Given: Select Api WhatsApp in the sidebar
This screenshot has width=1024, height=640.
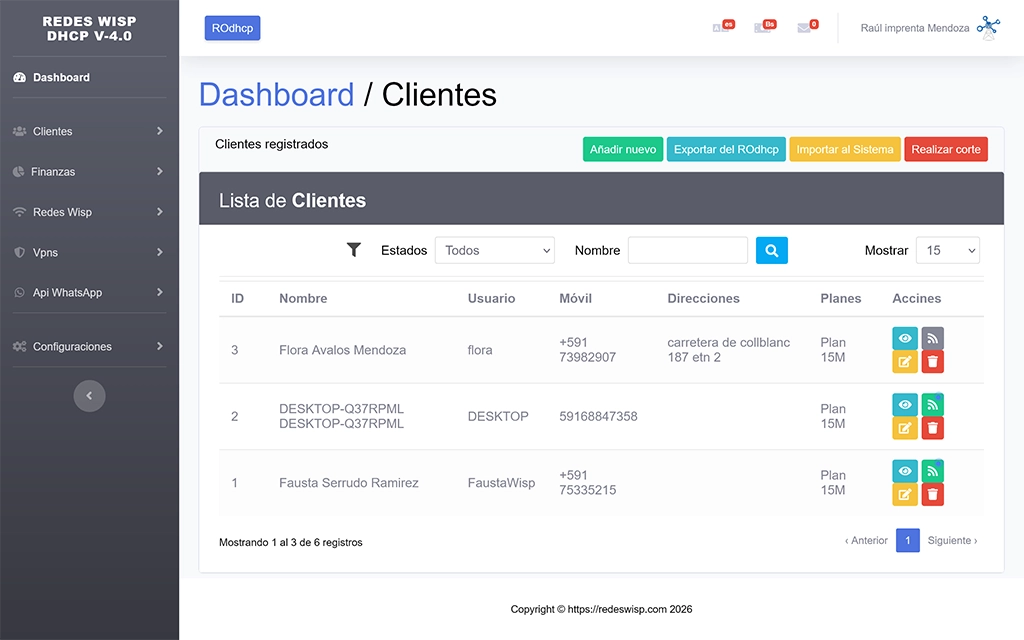Looking at the screenshot, I should (89, 293).
